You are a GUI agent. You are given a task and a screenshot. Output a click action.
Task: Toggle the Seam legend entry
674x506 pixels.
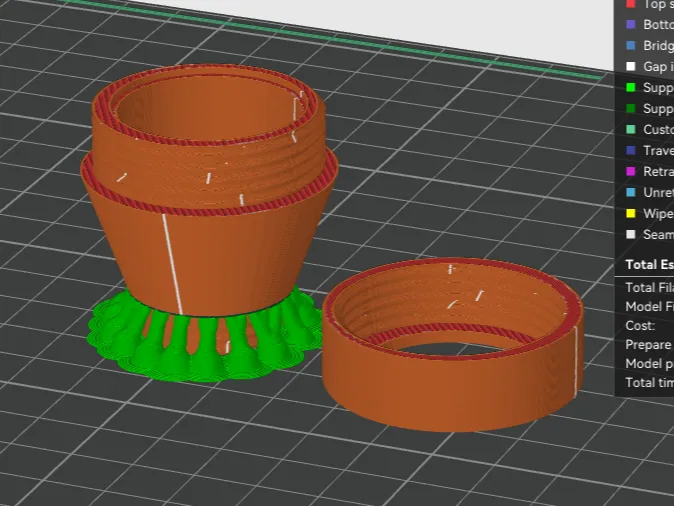point(649,234)
